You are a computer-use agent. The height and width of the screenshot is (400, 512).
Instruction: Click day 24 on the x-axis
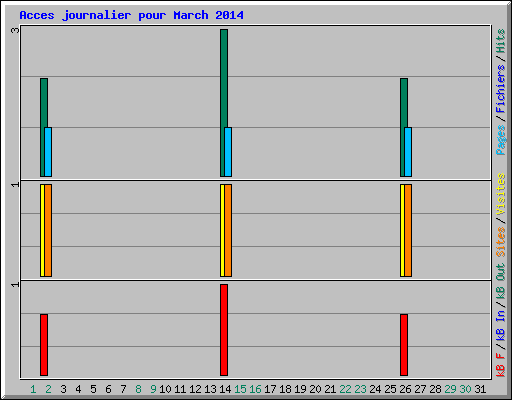pyautogui.click(x=375, y=389)
